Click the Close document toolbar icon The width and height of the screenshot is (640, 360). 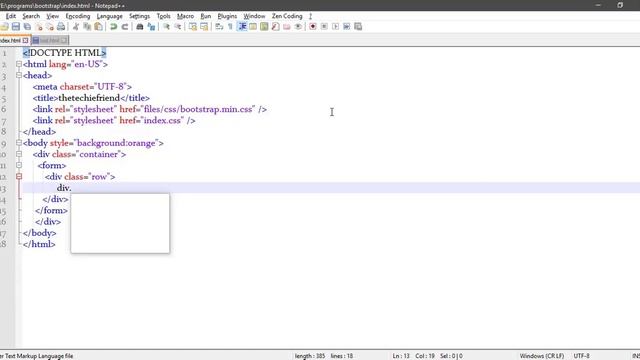[x=39, y=27]
